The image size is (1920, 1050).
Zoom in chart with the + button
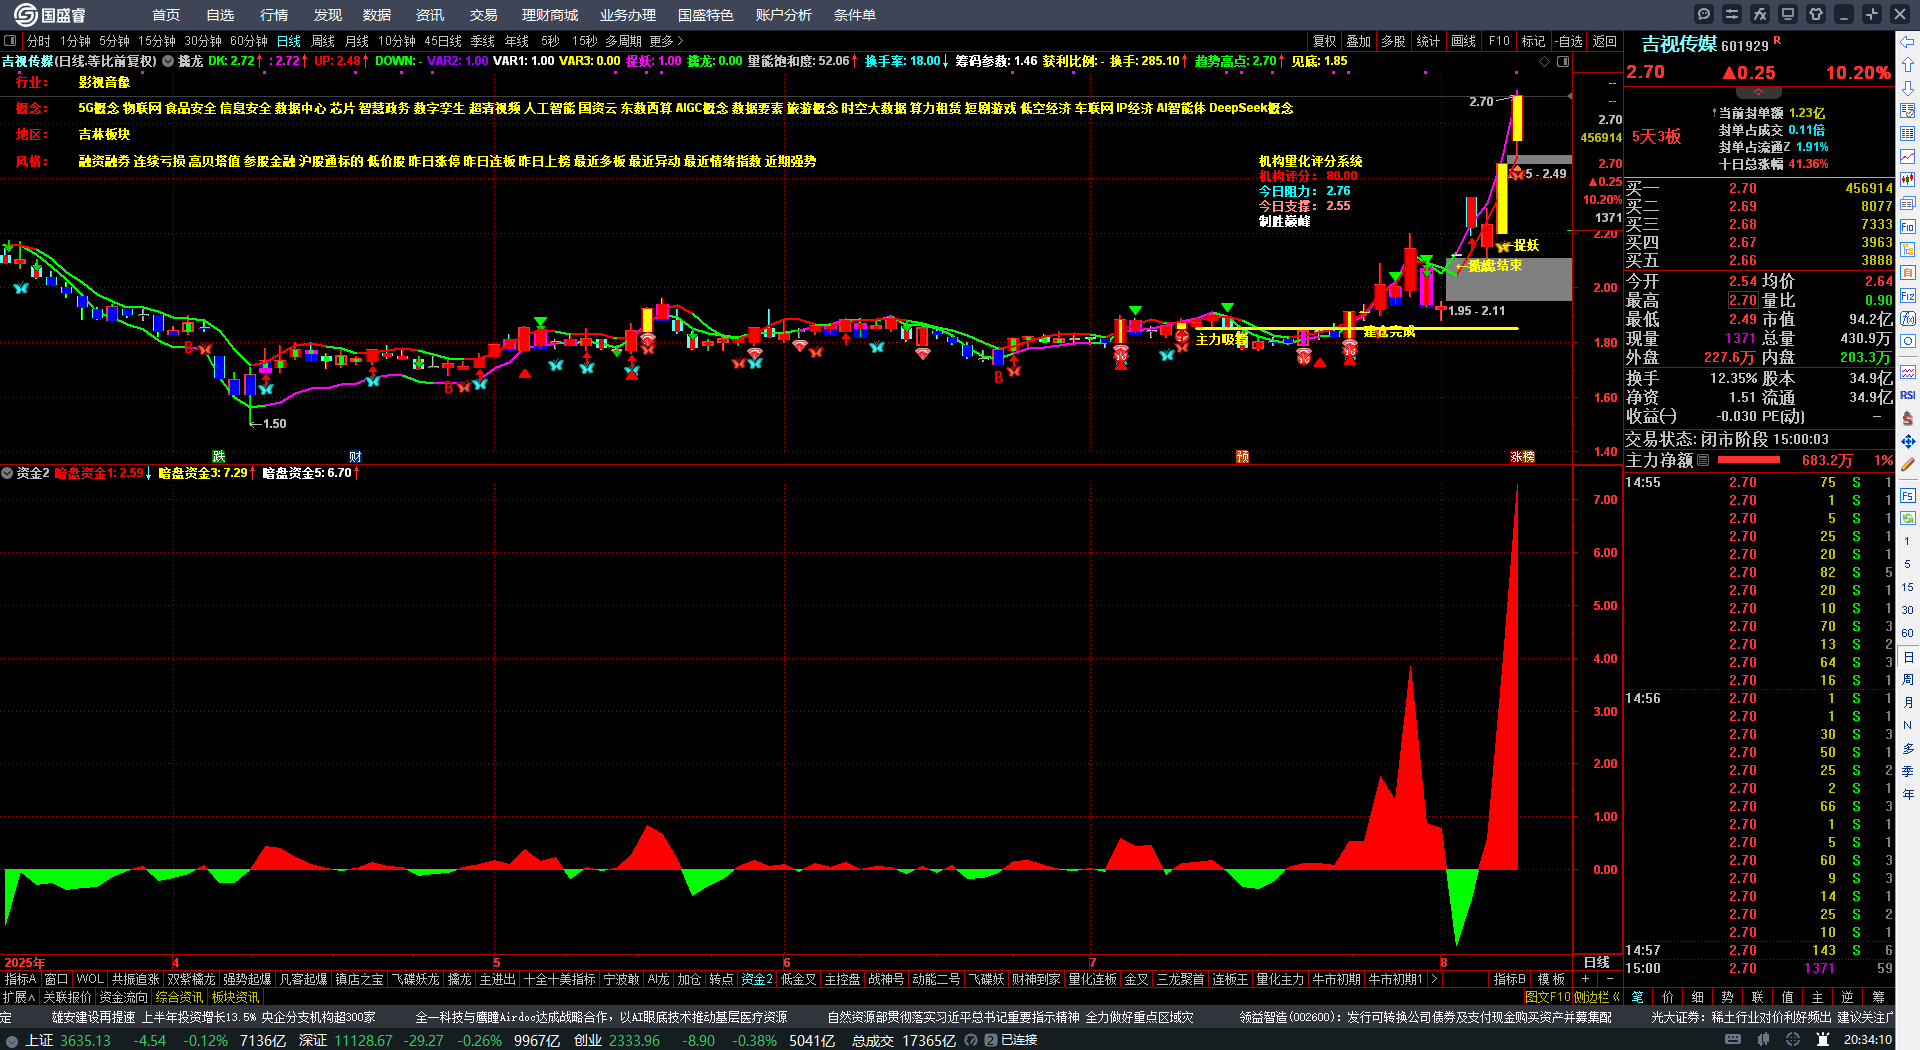pos(1585,979)
